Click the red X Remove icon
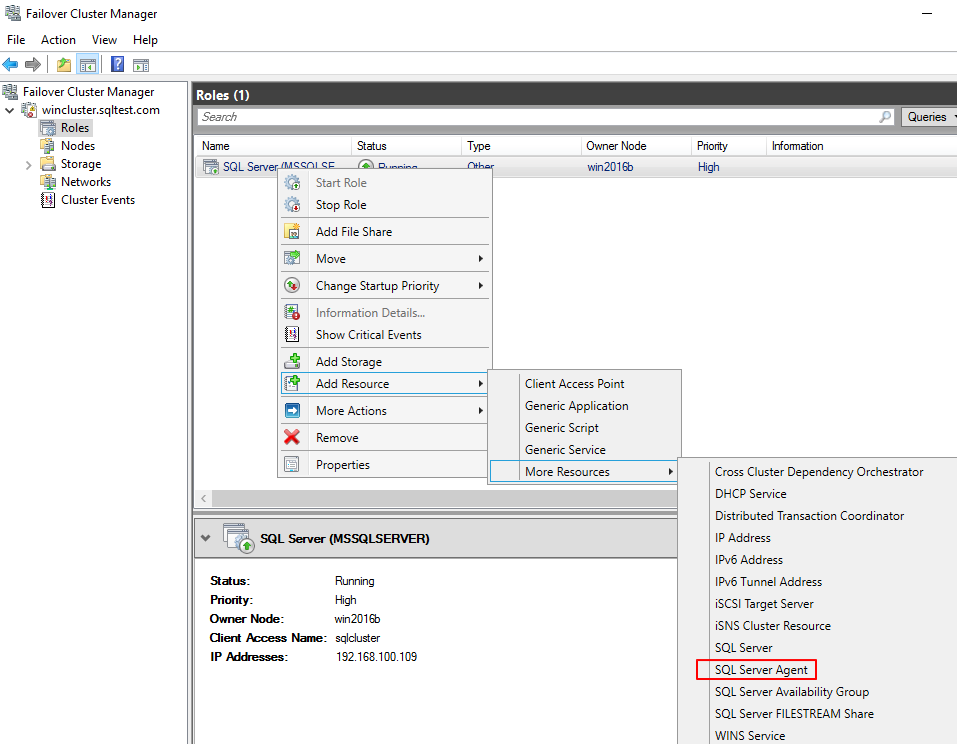 coord(292,437)
